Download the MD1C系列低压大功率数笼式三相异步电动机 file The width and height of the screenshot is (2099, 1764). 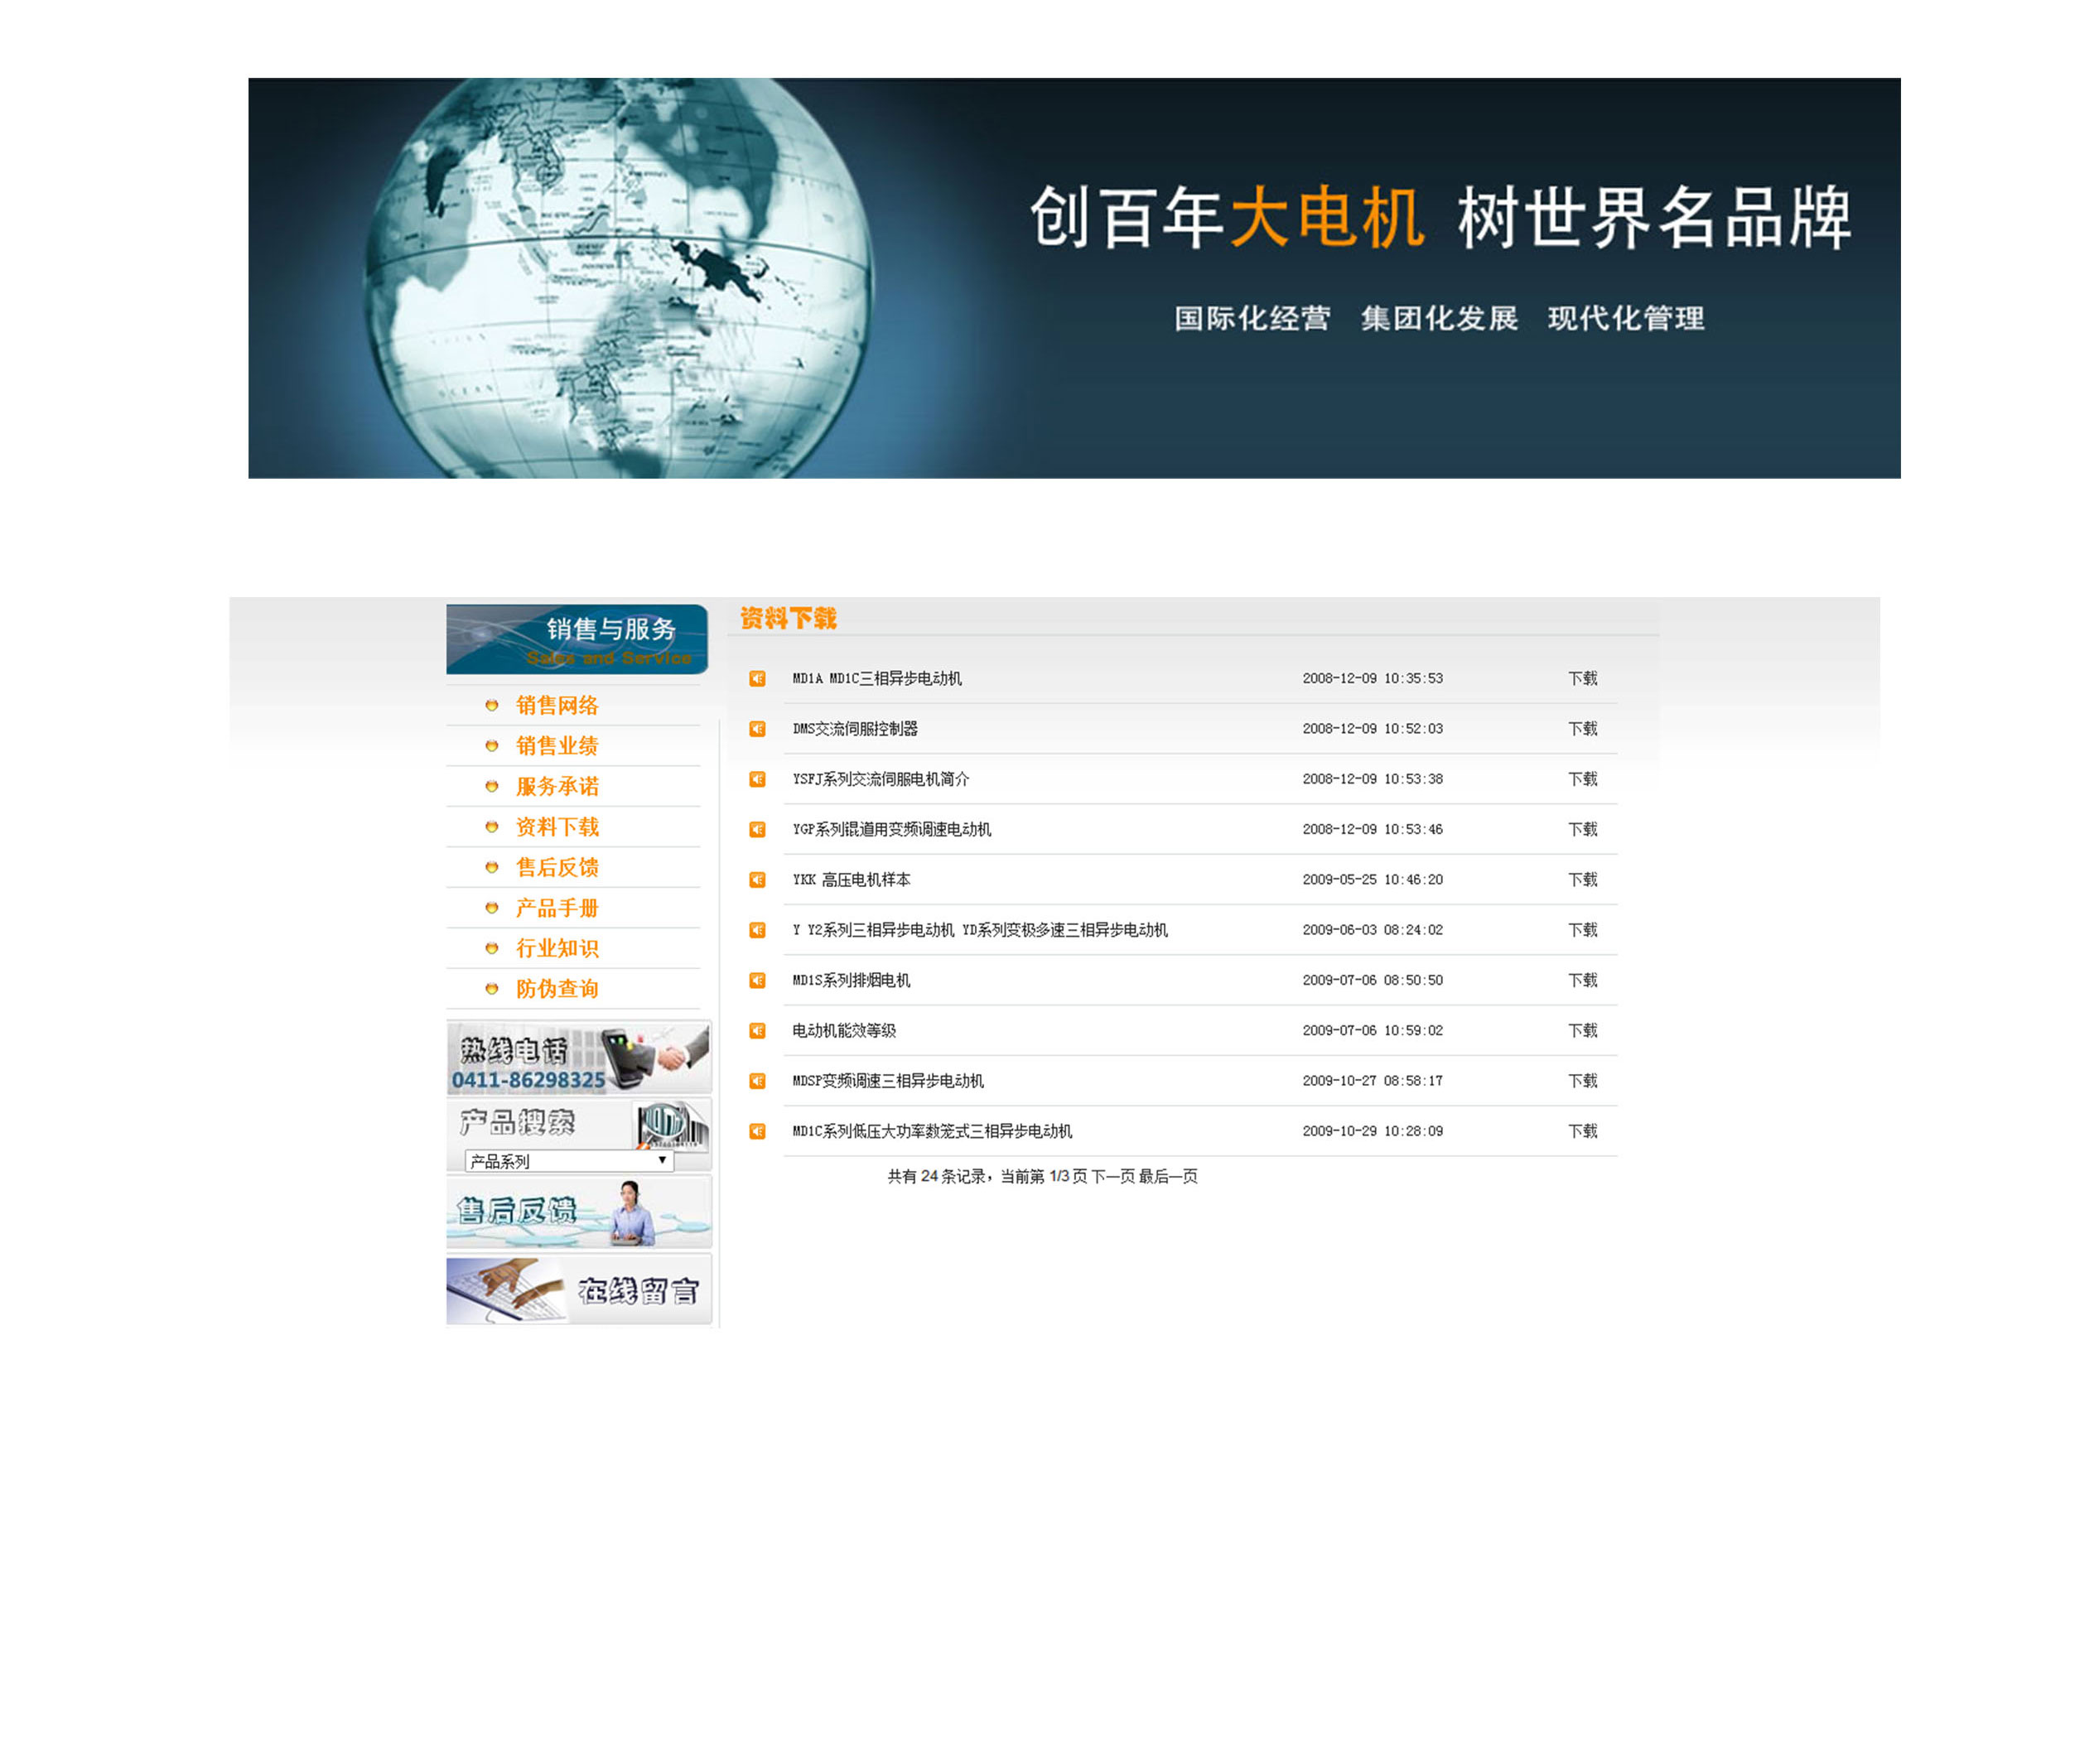tap(1582, 1131)
